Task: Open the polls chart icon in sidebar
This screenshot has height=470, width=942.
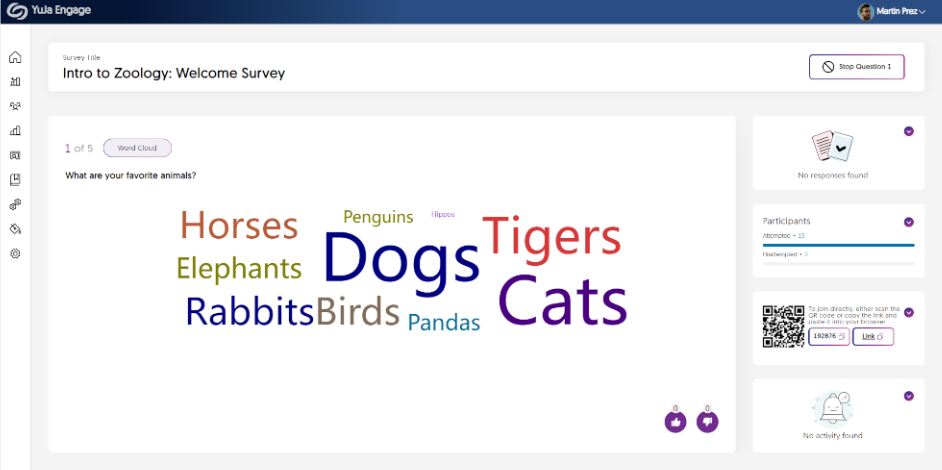Action: click(x=15, y=82)
